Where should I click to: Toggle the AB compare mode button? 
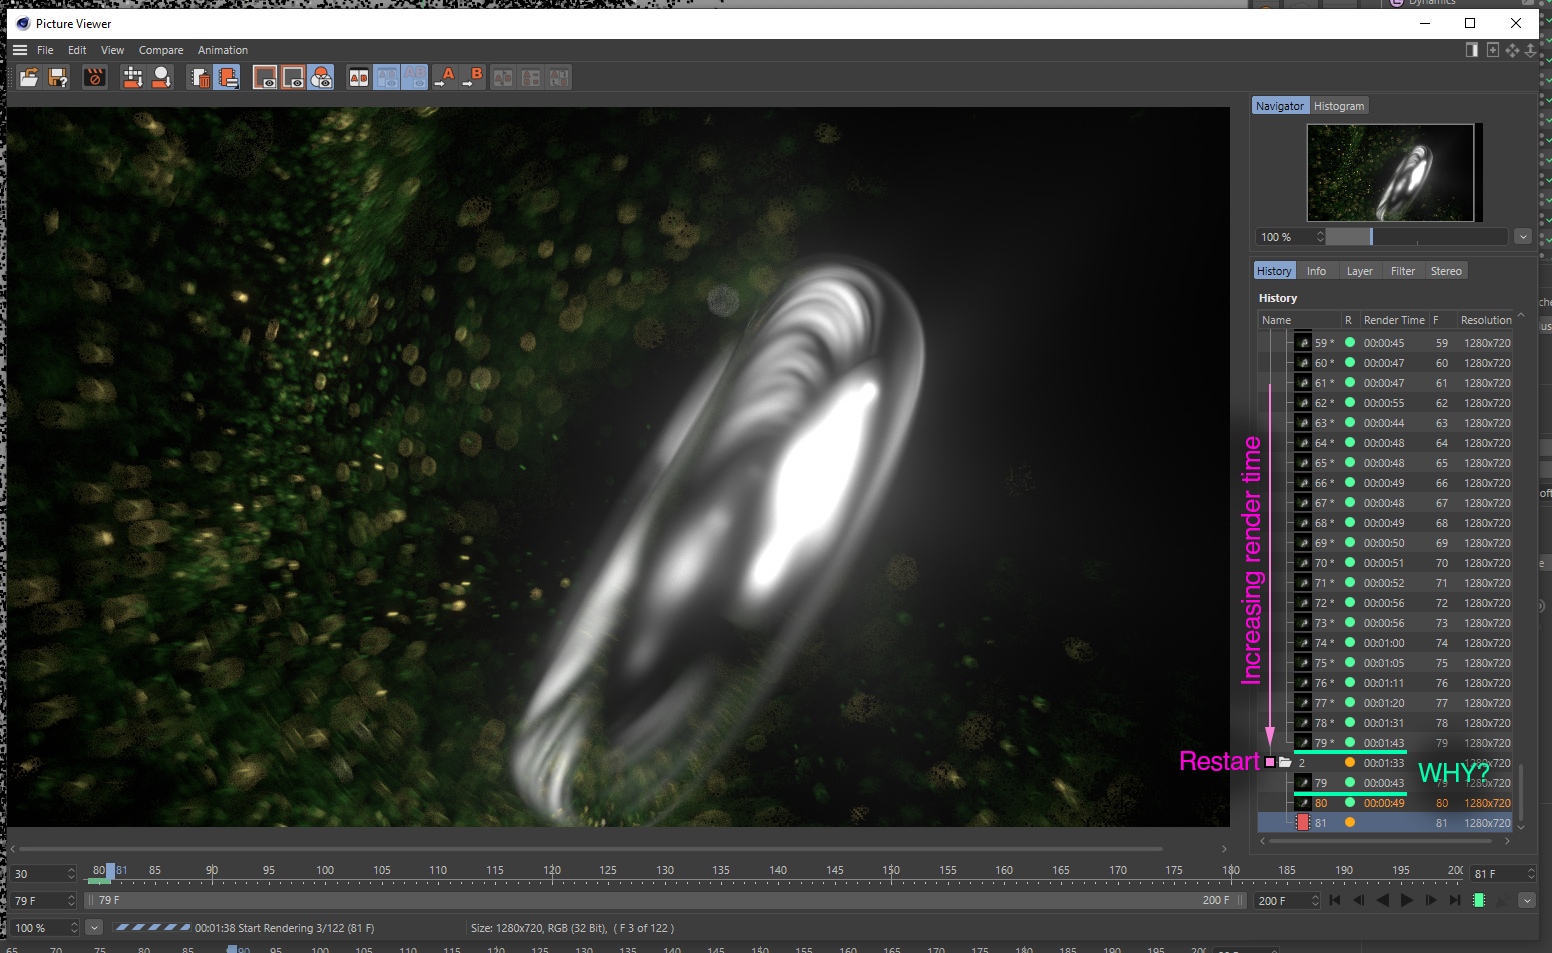coord(359,77)
